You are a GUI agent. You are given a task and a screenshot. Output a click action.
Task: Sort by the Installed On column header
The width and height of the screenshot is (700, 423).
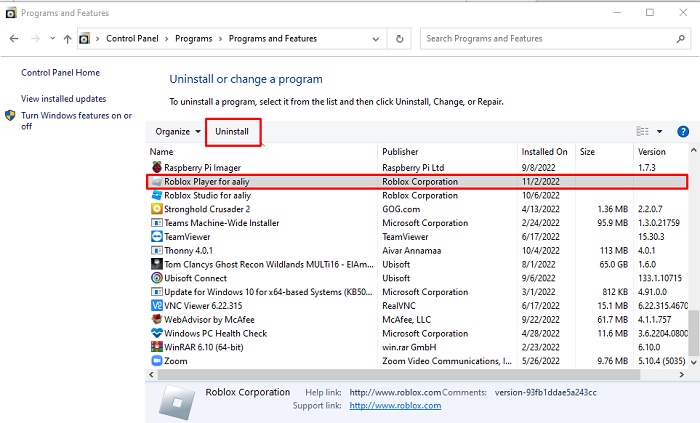coord(546,152)
